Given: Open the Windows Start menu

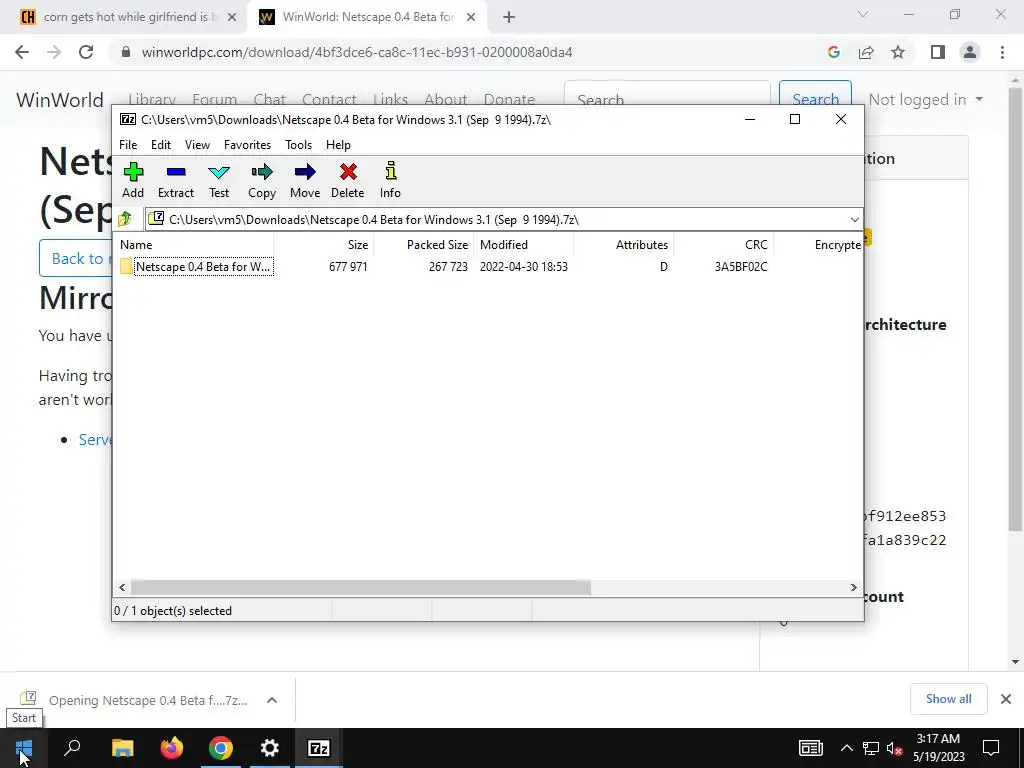Looking at the screenshot, I should point(24,748).
